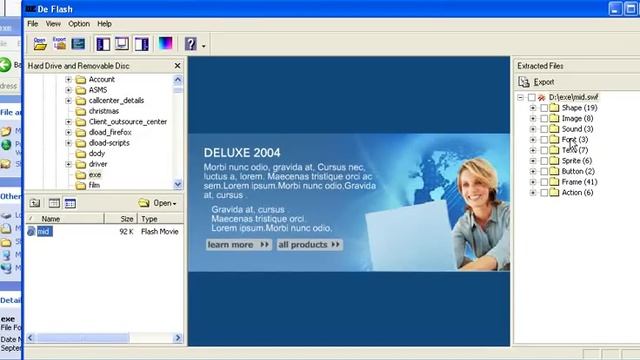This screenshot has height=360, width=640.
Task: Expand the ASMS folder node
Action: pos(69,90)
